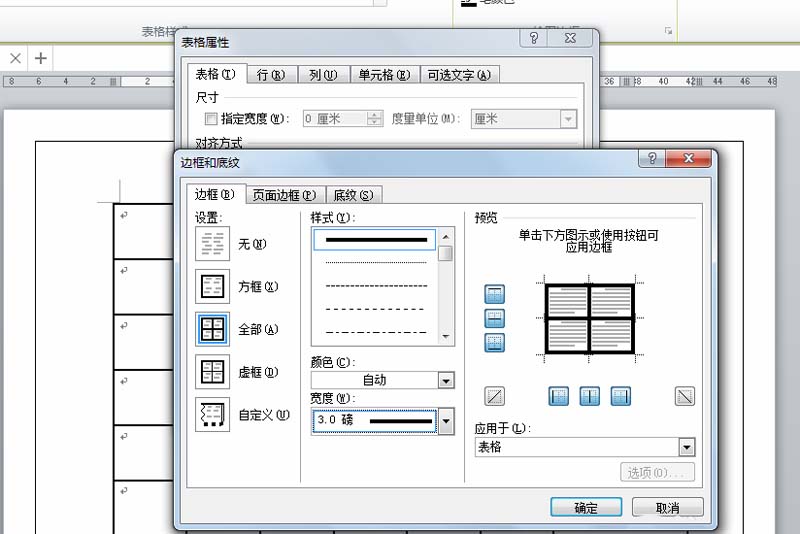
Task: Toggle the diagonal up border button
Action: pos(494,396)
